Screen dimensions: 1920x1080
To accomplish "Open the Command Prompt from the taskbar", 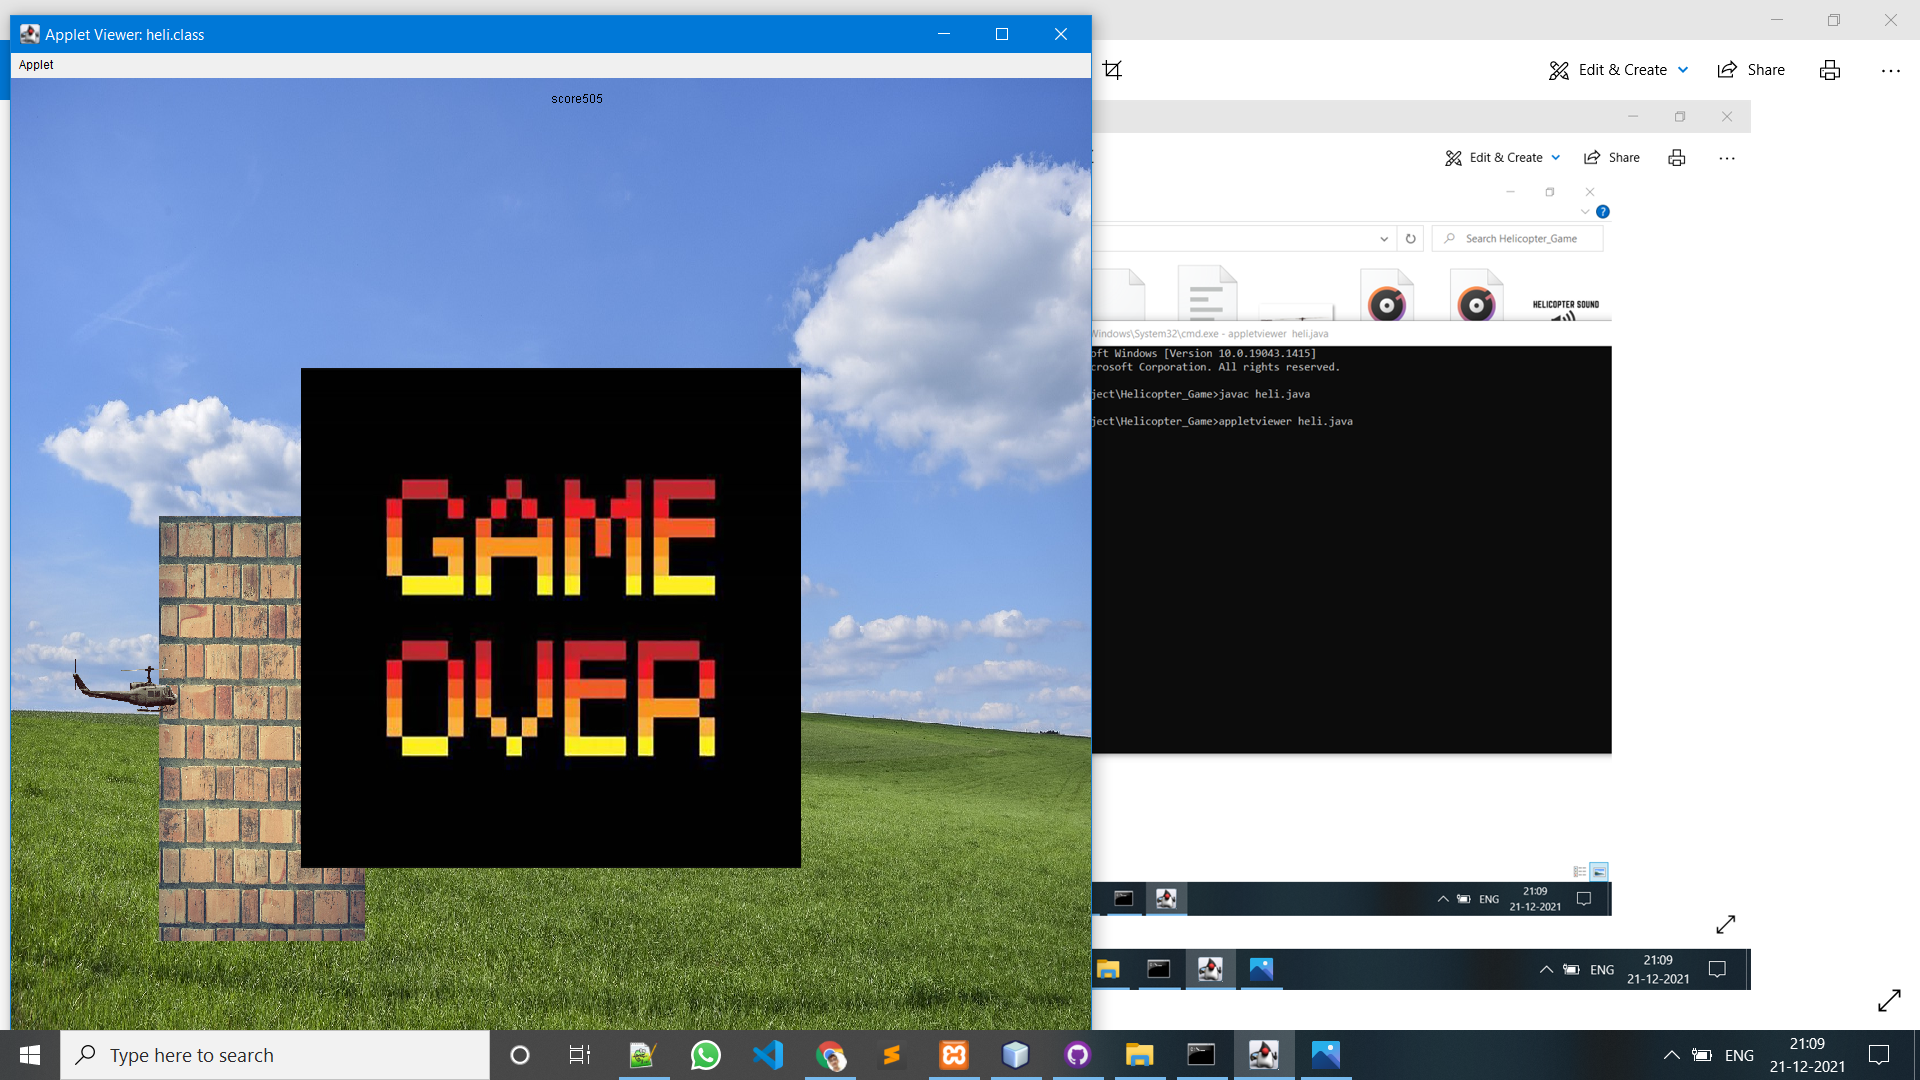I will 1200,1054.
